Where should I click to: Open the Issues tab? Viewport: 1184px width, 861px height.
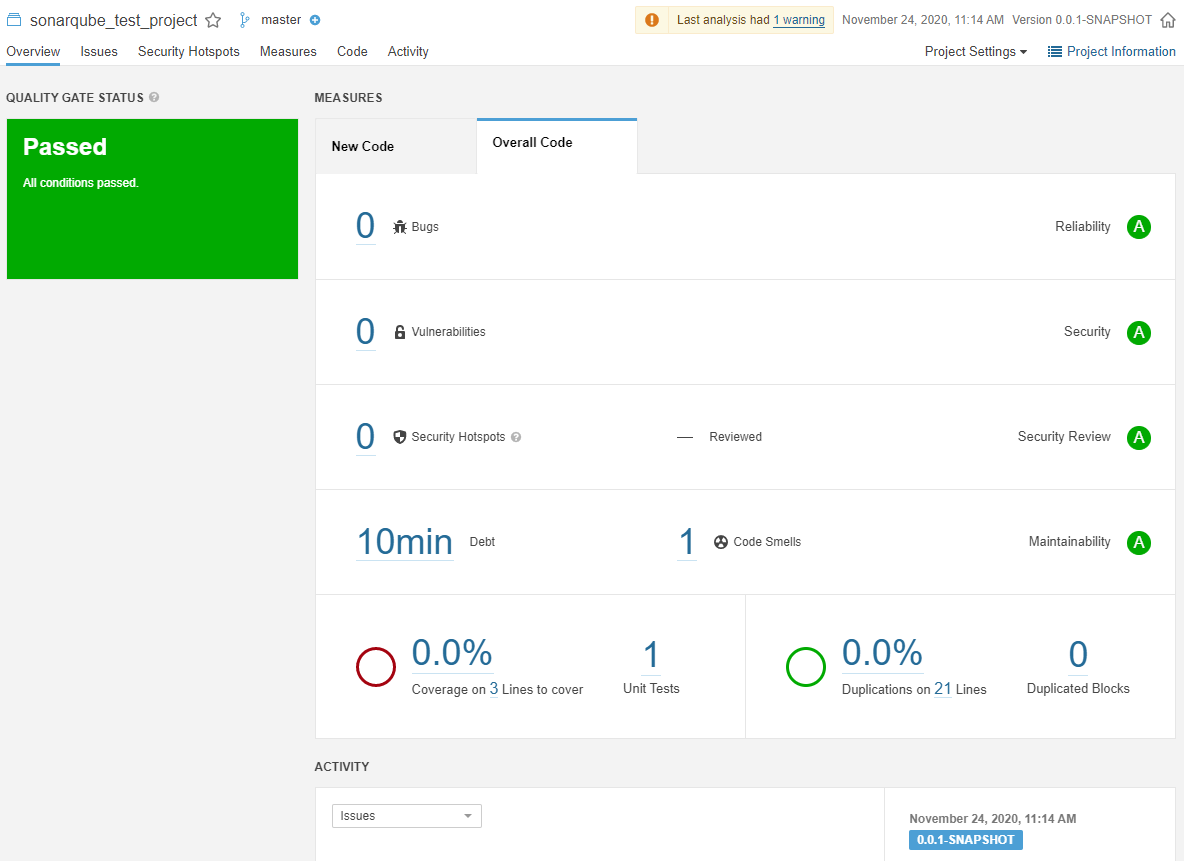coord(99,51)
